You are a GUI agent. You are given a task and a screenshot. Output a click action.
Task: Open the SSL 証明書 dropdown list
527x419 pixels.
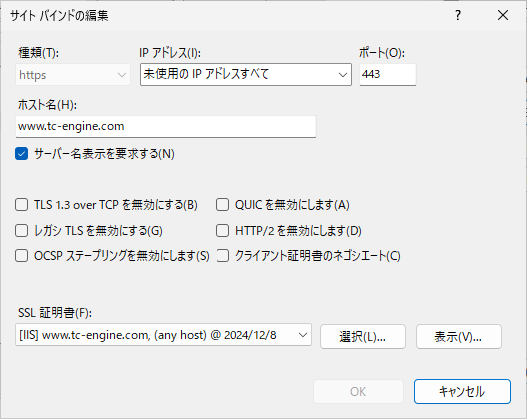[163, 335]
